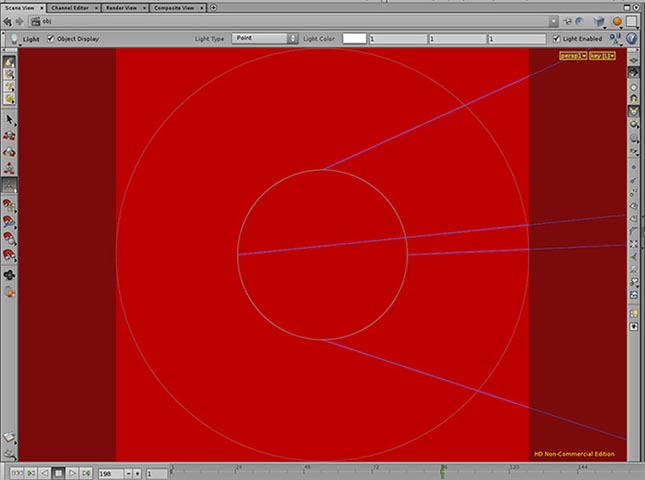
Task: Open the Channel Editor tab
Action: [70, 8]
